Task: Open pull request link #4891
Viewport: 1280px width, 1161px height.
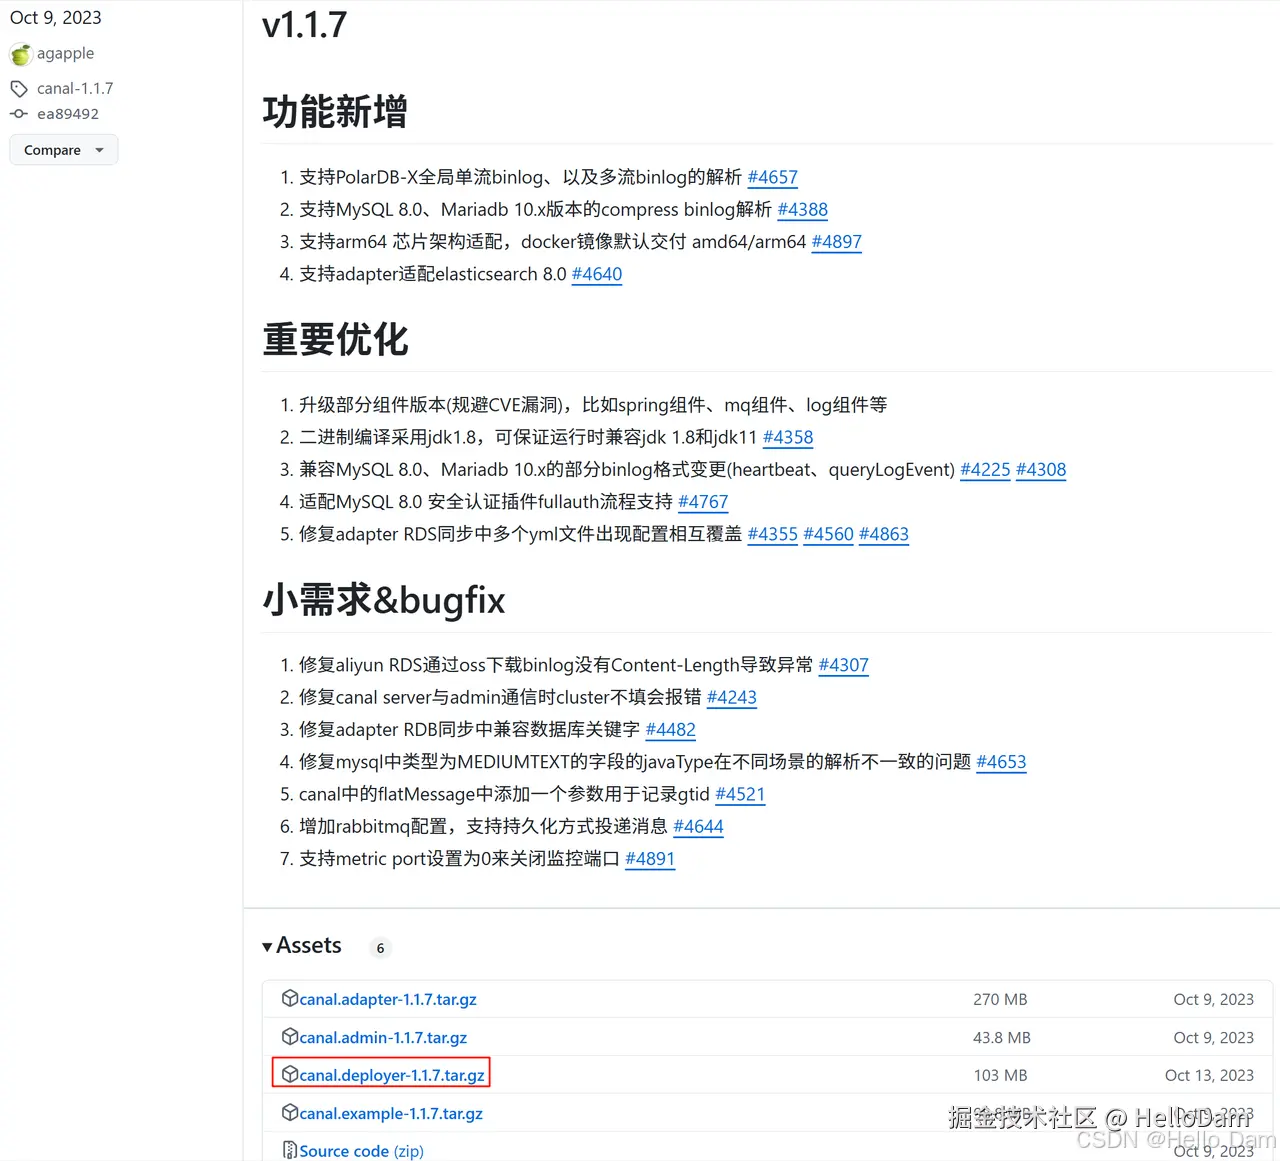Action: coord(650,859)
